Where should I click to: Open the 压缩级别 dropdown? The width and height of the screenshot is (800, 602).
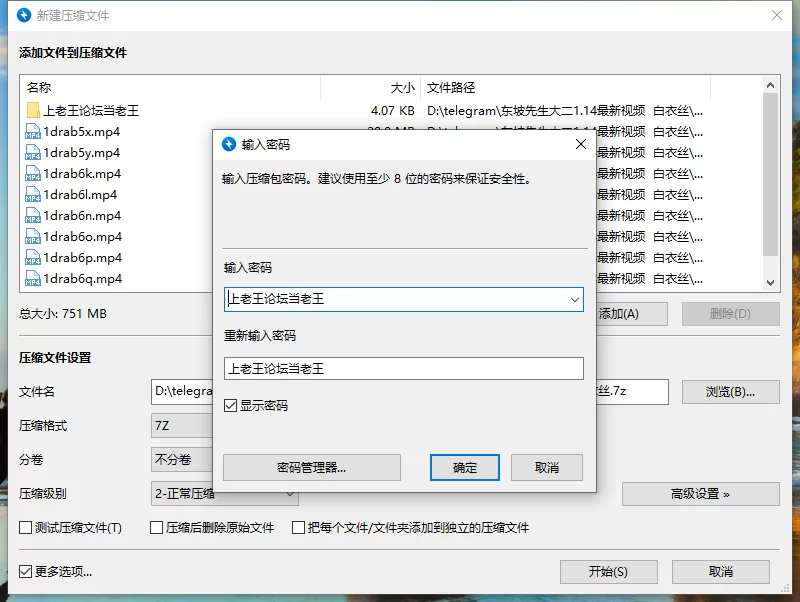pos(290,493)
